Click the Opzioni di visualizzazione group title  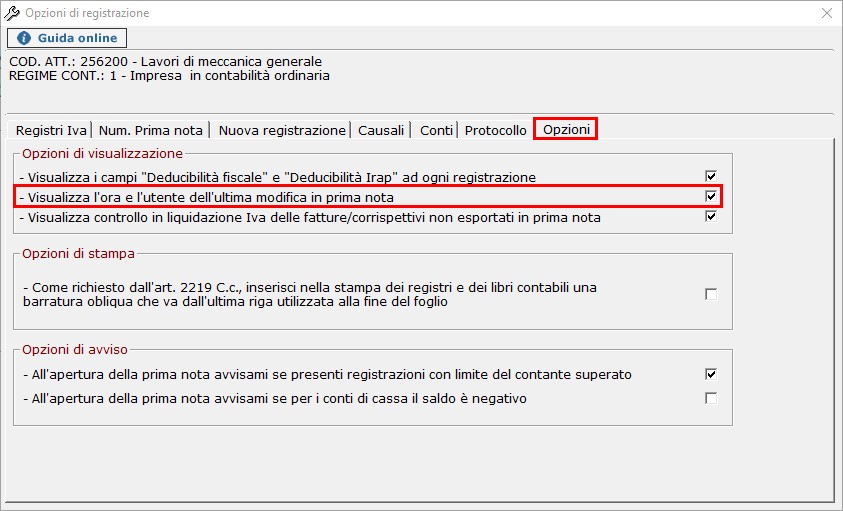click(x=102, y=153)
